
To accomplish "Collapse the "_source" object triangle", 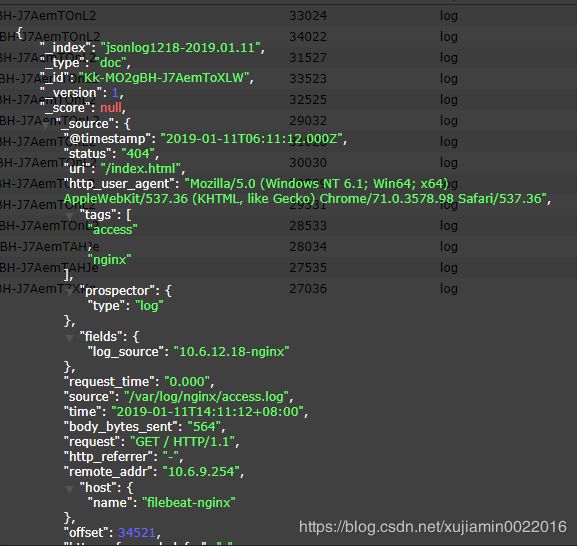I will click(x=45, y=125).
